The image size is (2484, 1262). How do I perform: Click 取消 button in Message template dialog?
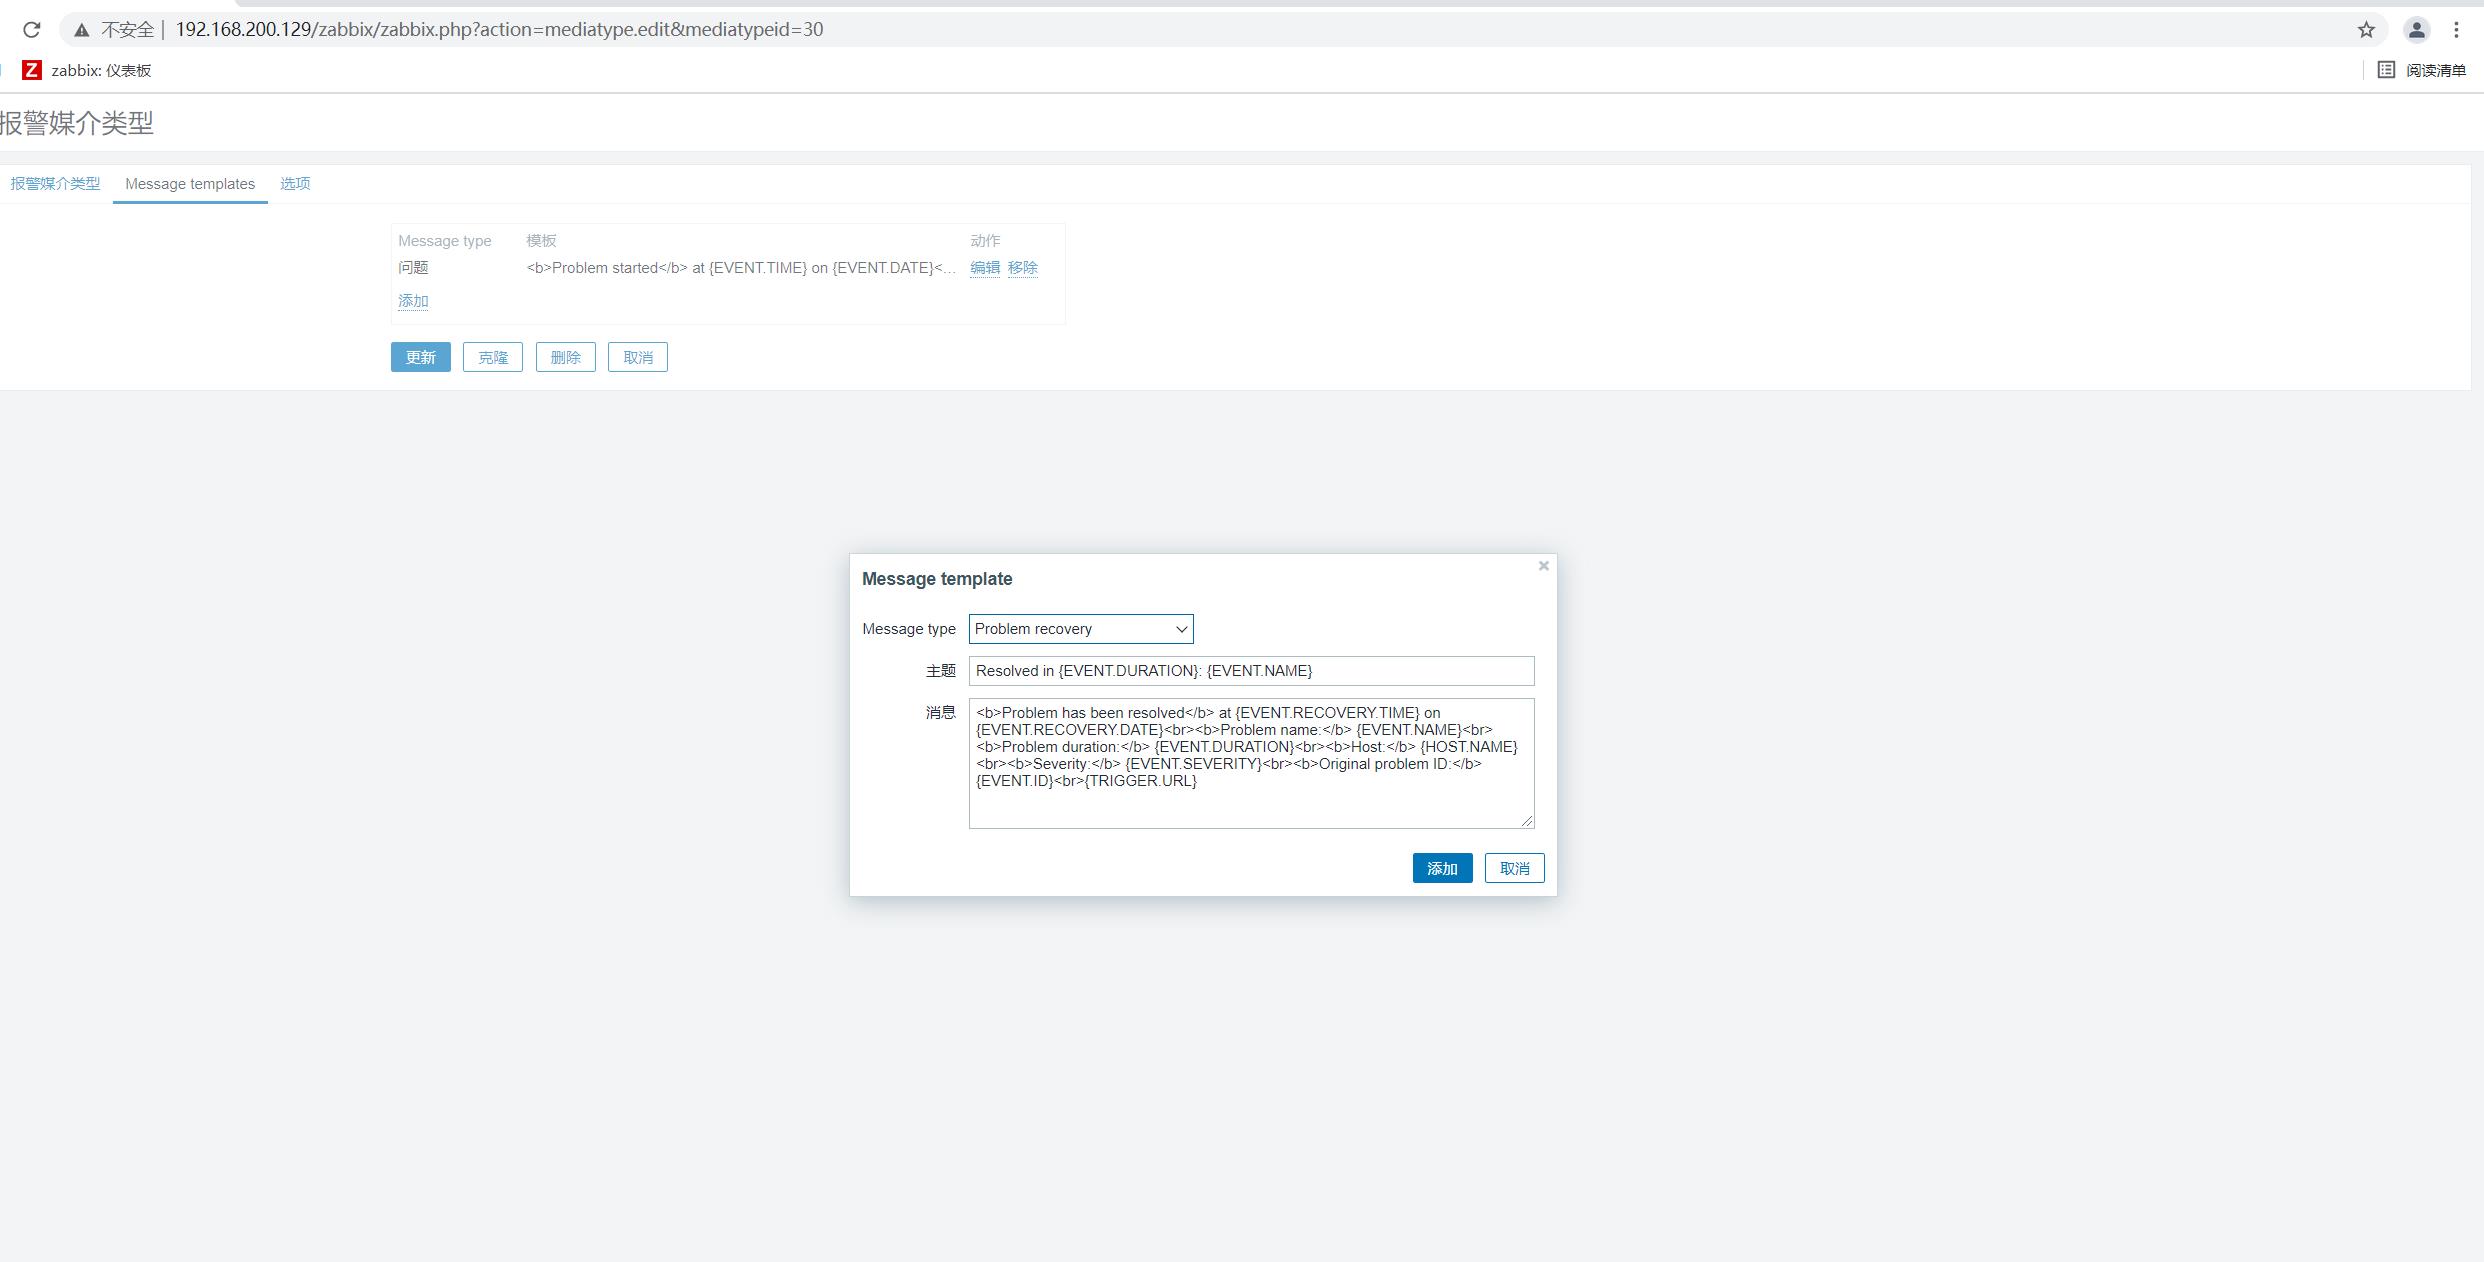coord(1515,868)
